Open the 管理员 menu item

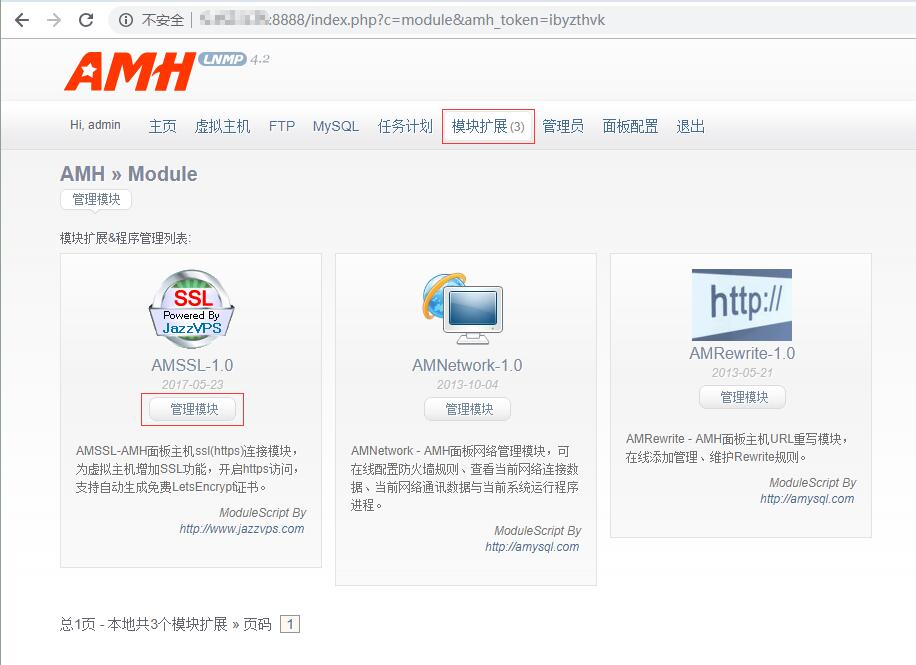(563, 126)
